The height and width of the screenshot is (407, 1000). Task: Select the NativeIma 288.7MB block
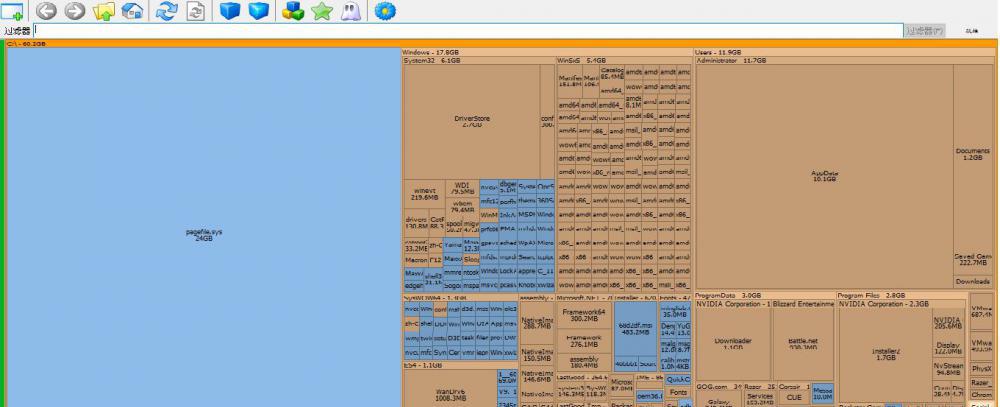(x=536, y=322)
